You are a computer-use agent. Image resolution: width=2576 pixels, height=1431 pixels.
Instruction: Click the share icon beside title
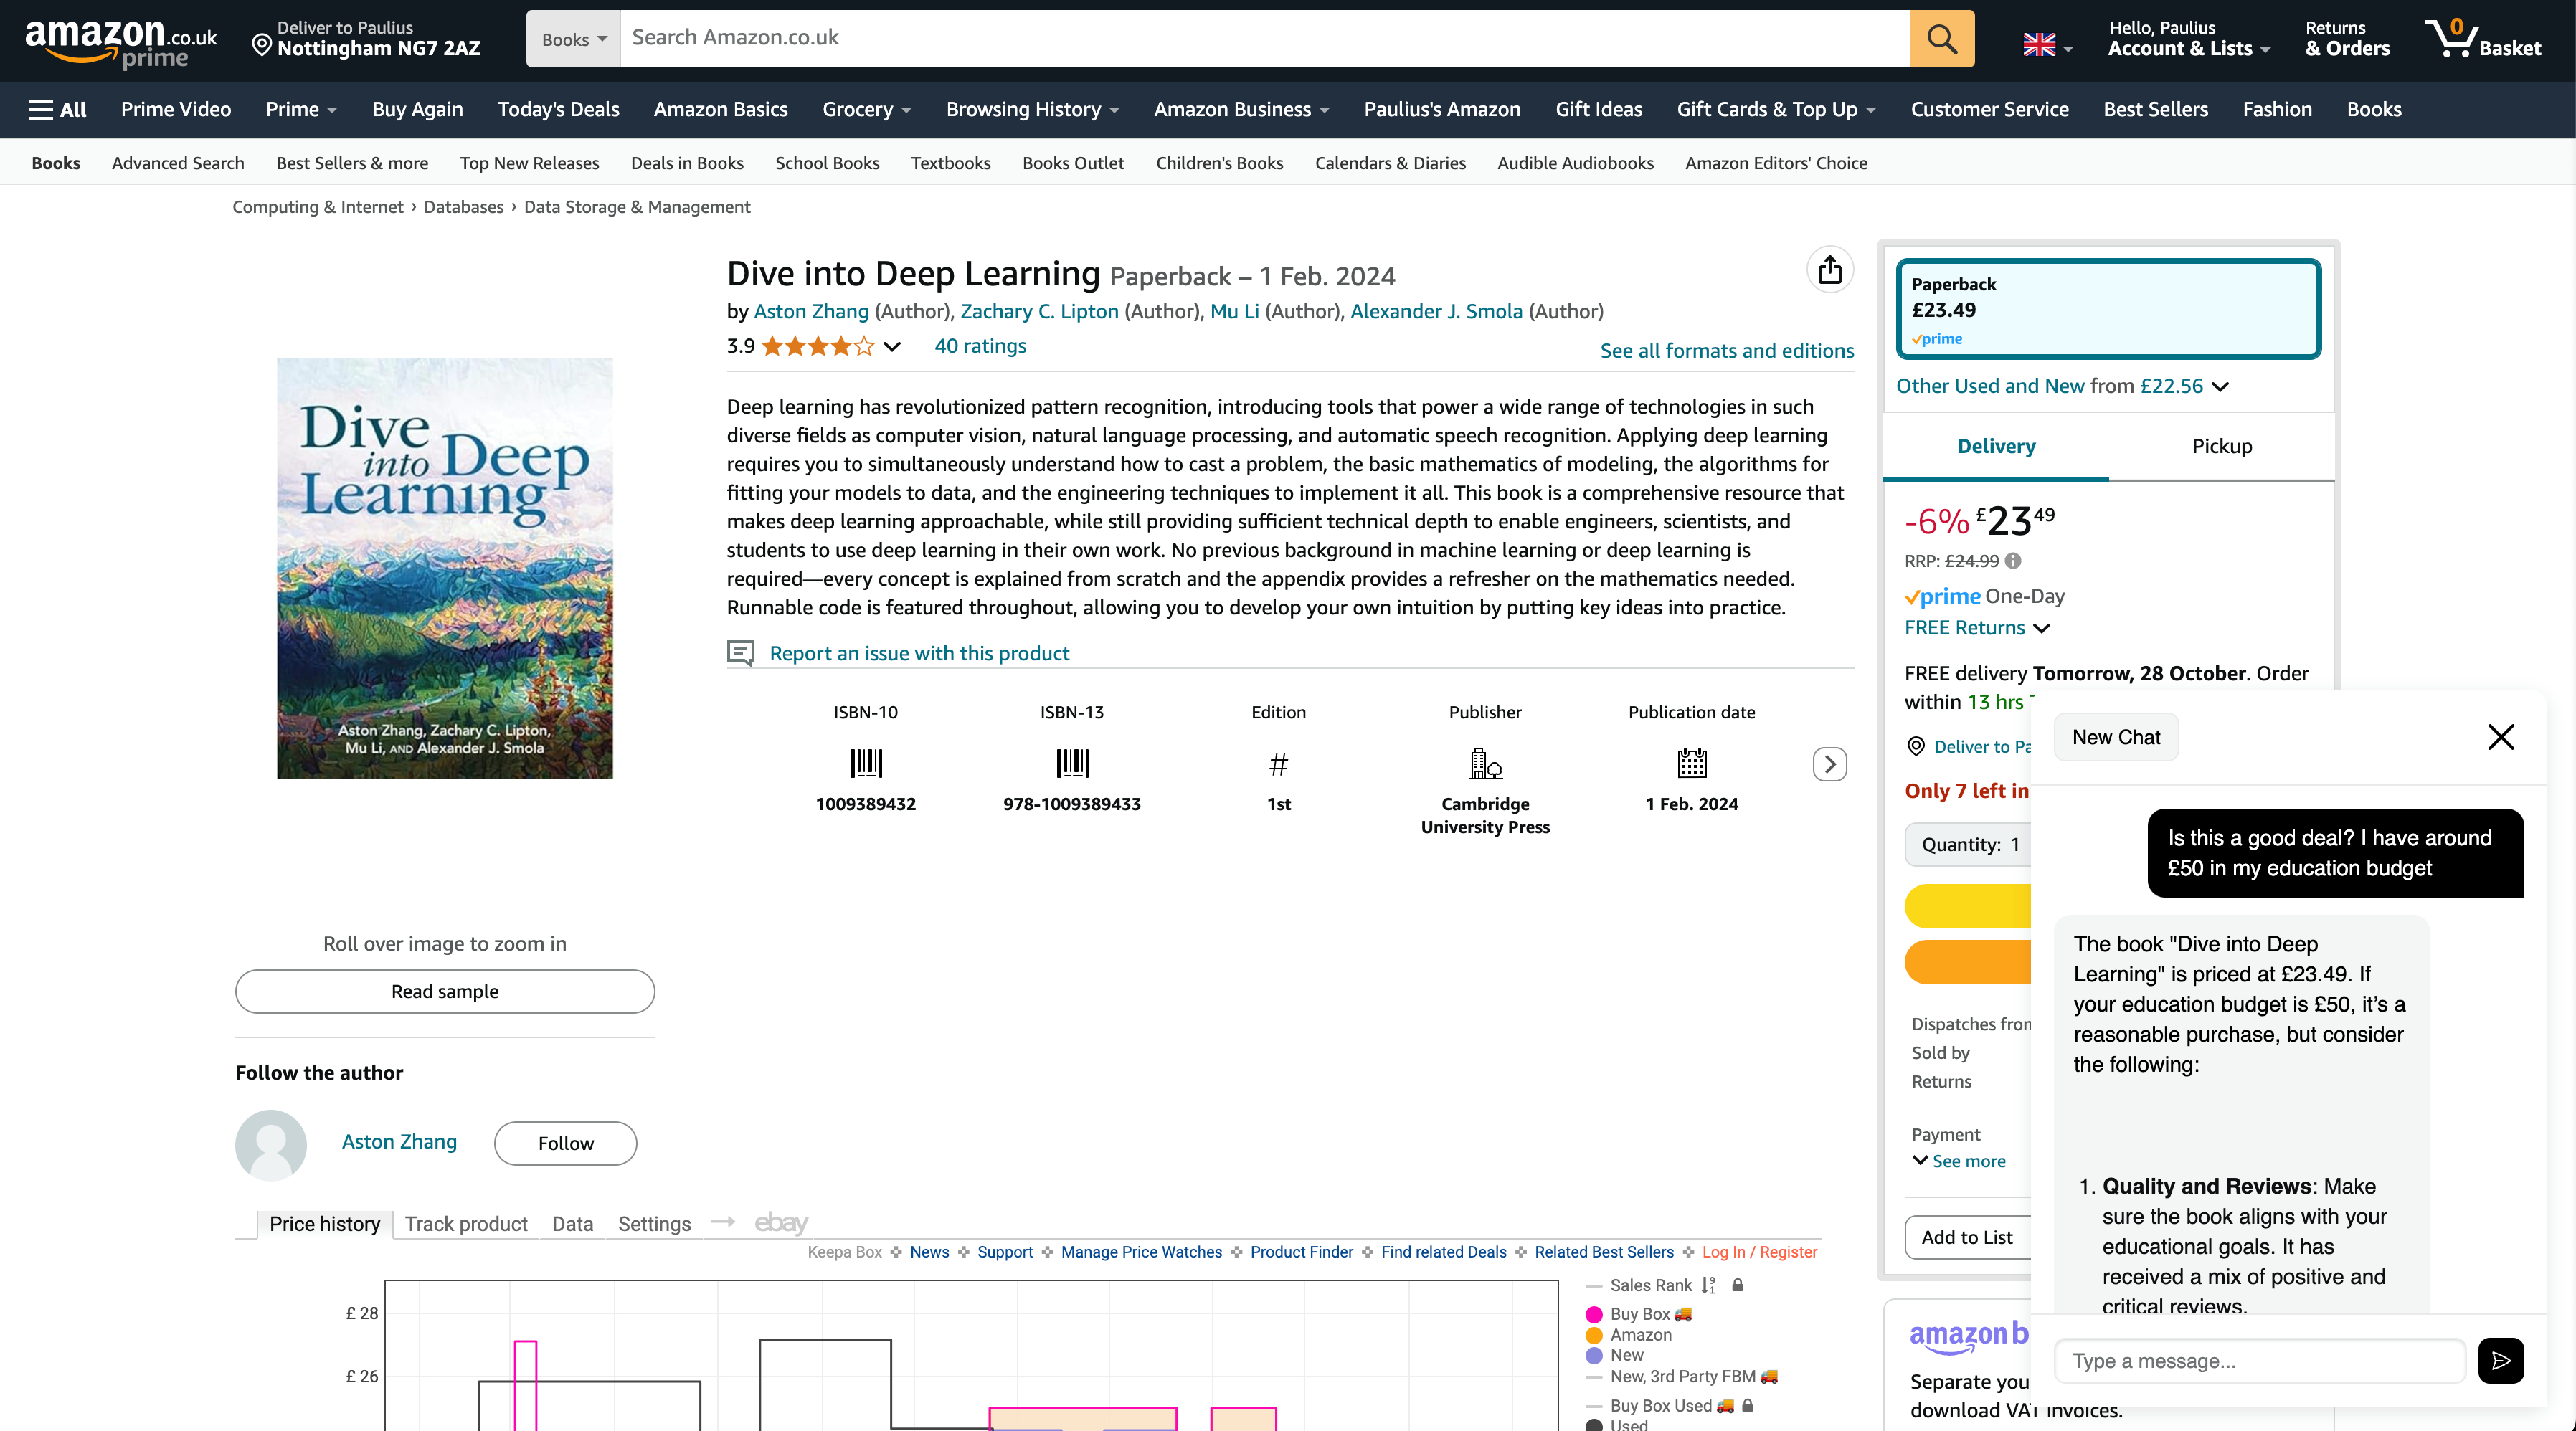coord(1829,270)
